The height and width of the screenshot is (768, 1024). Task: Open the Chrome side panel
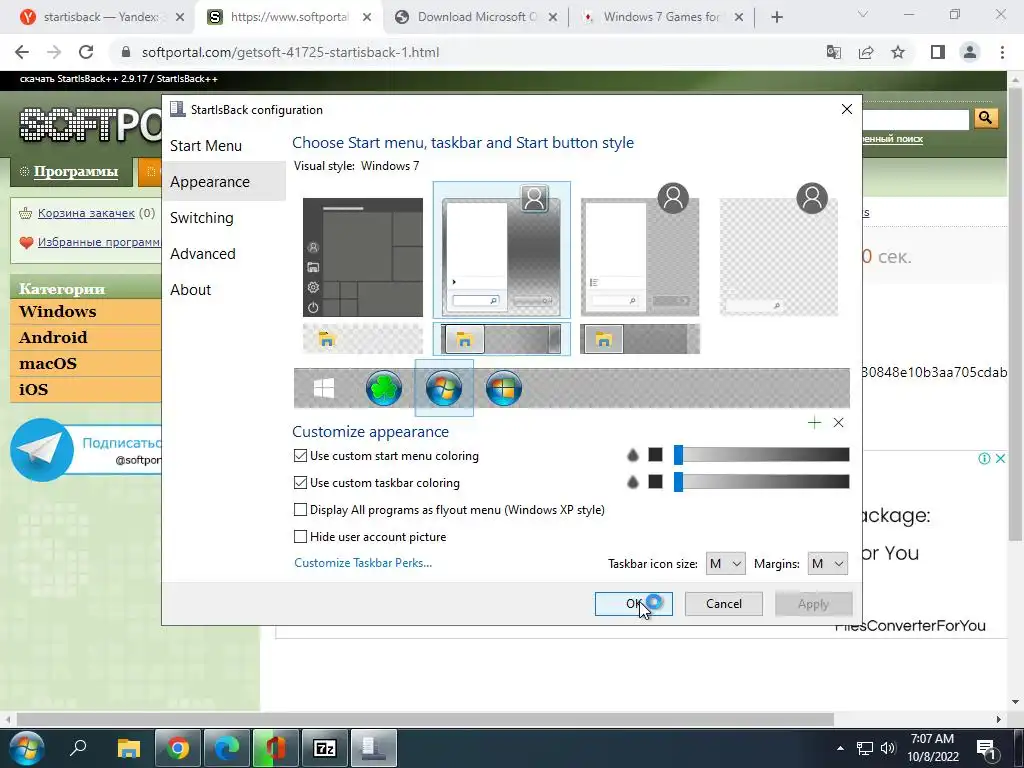(938, 52)
